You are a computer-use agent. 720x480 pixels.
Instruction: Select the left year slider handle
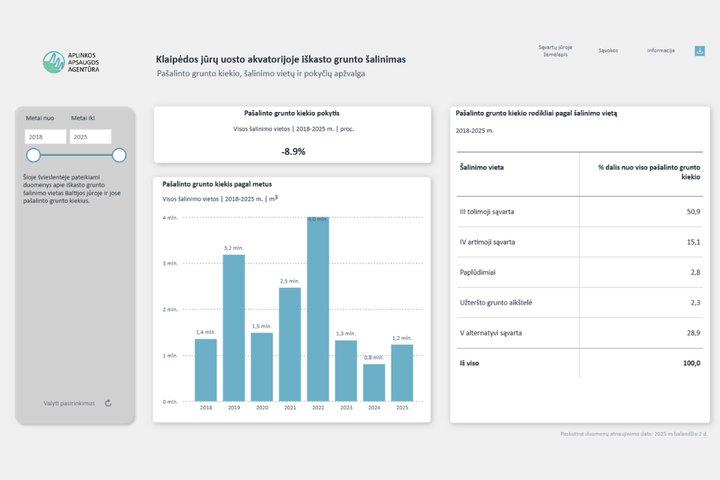coord(33,155)
